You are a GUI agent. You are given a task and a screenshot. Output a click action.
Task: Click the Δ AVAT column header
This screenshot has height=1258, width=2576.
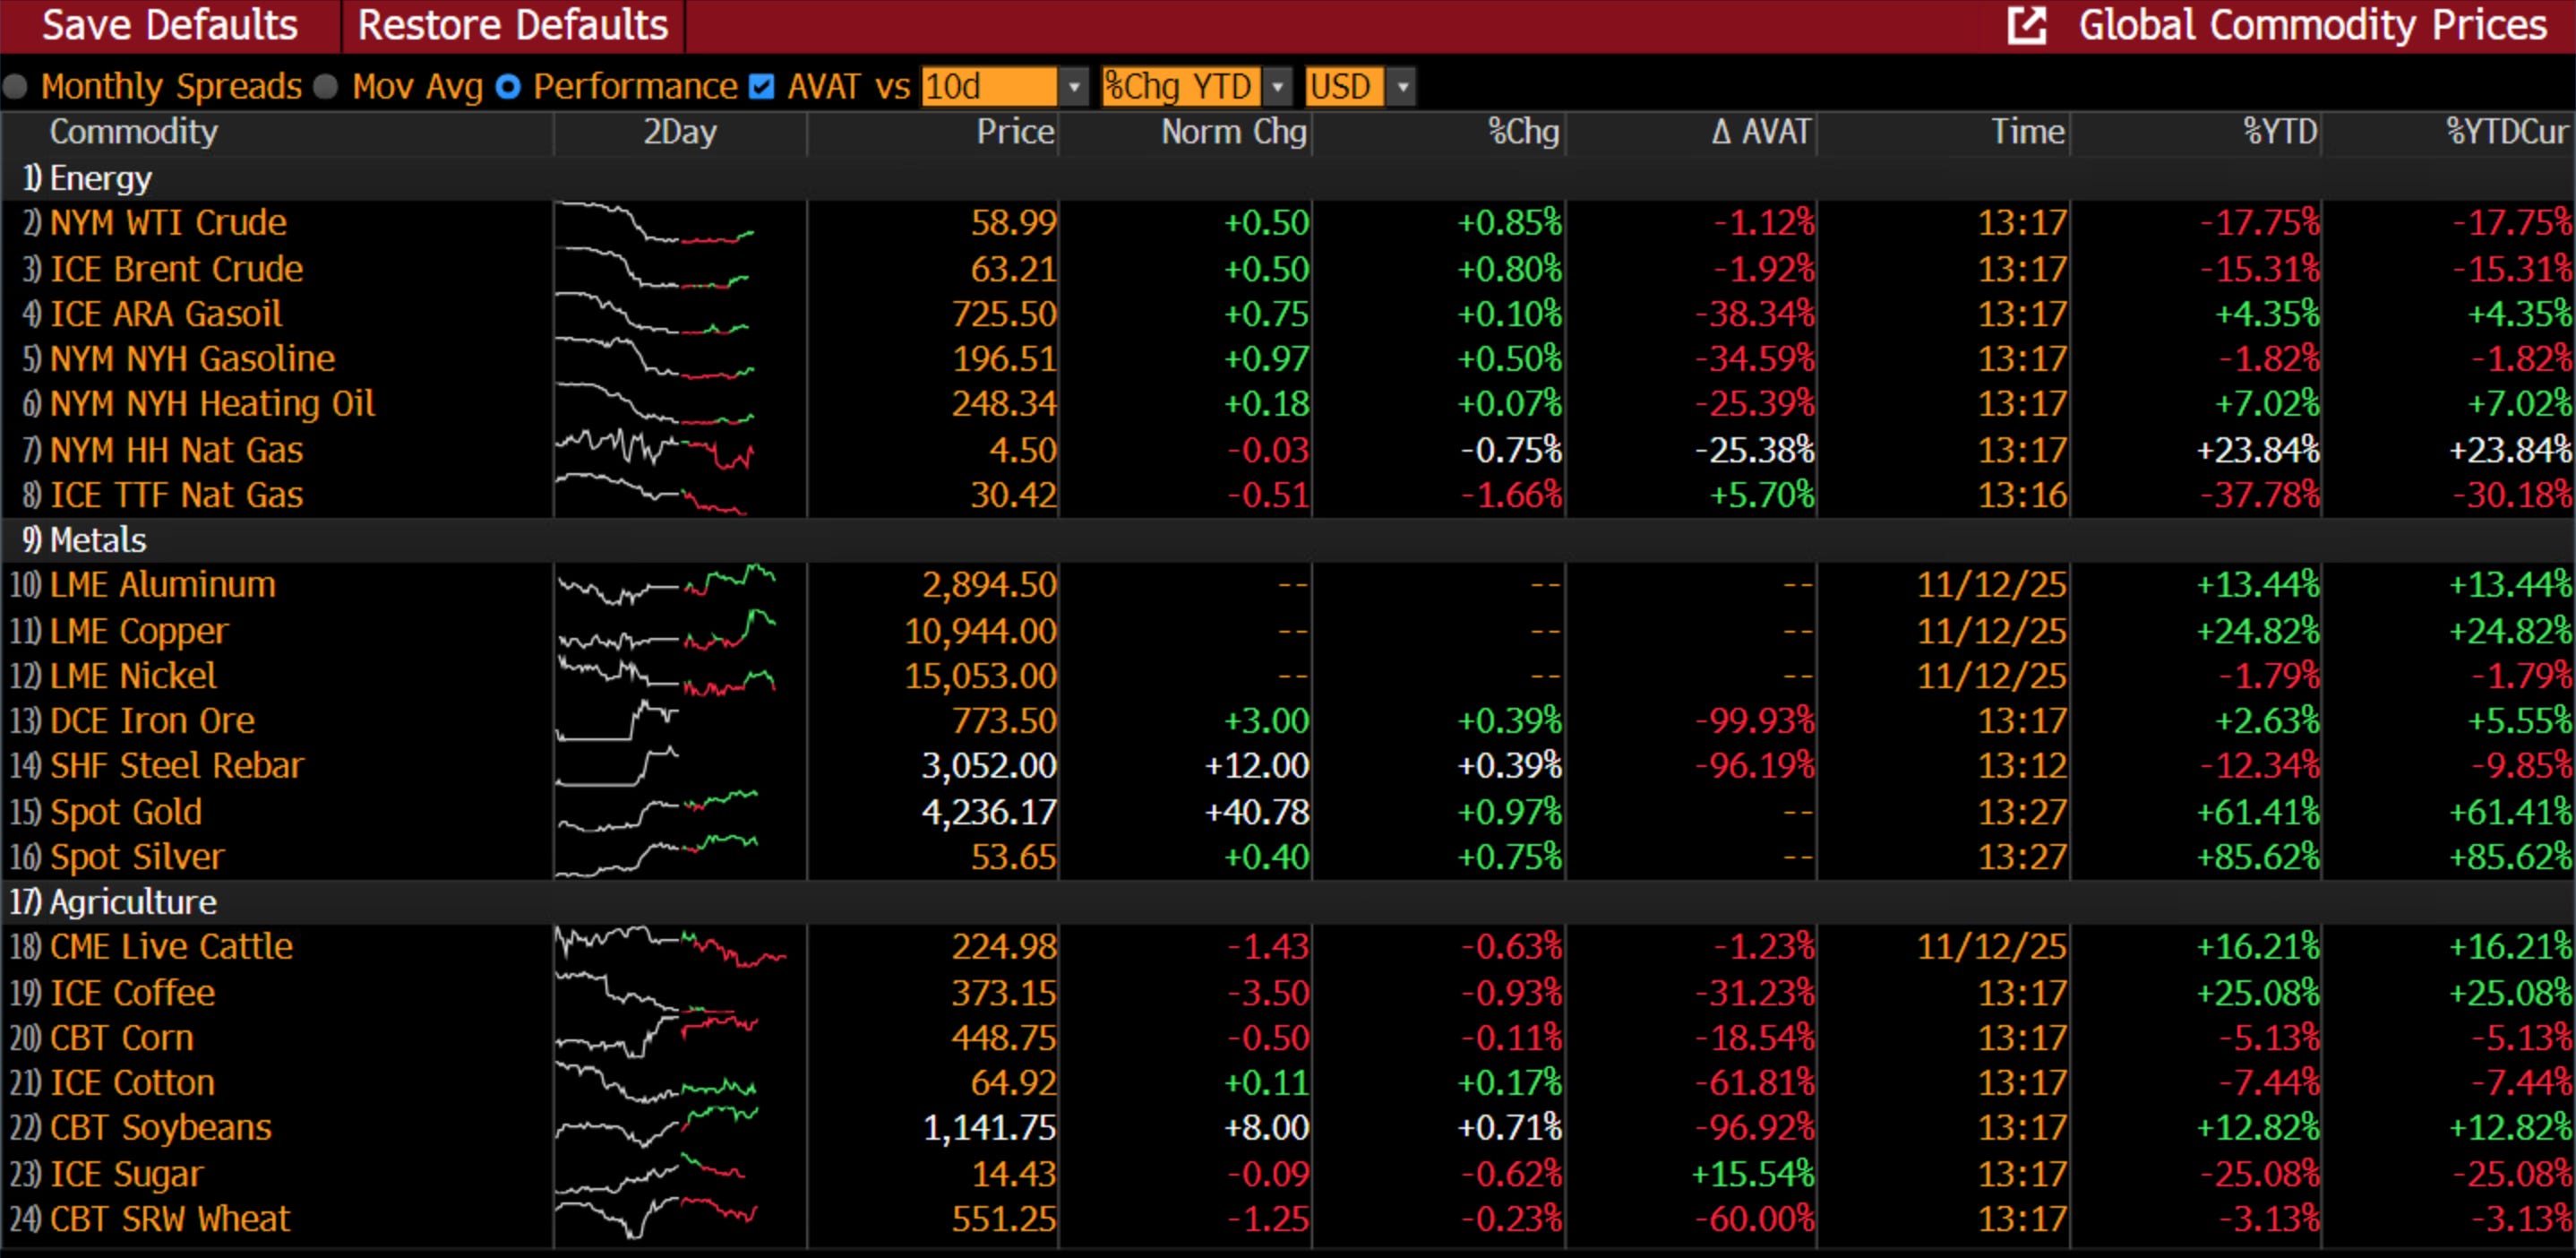click(x=1761, y=132)
